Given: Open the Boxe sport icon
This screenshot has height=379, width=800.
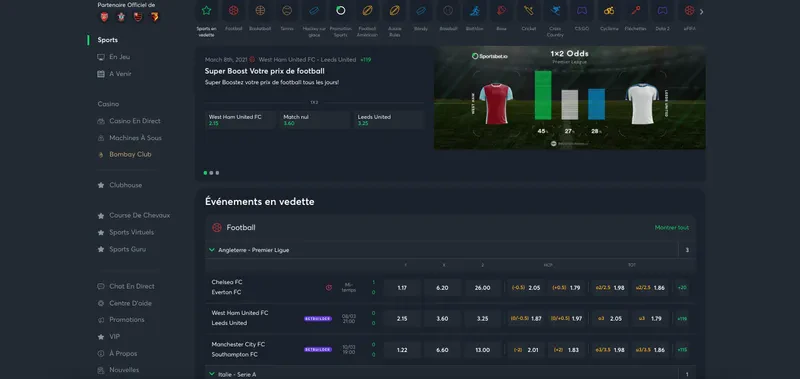Looking at the screenshot, I should [x=502, y=10].
